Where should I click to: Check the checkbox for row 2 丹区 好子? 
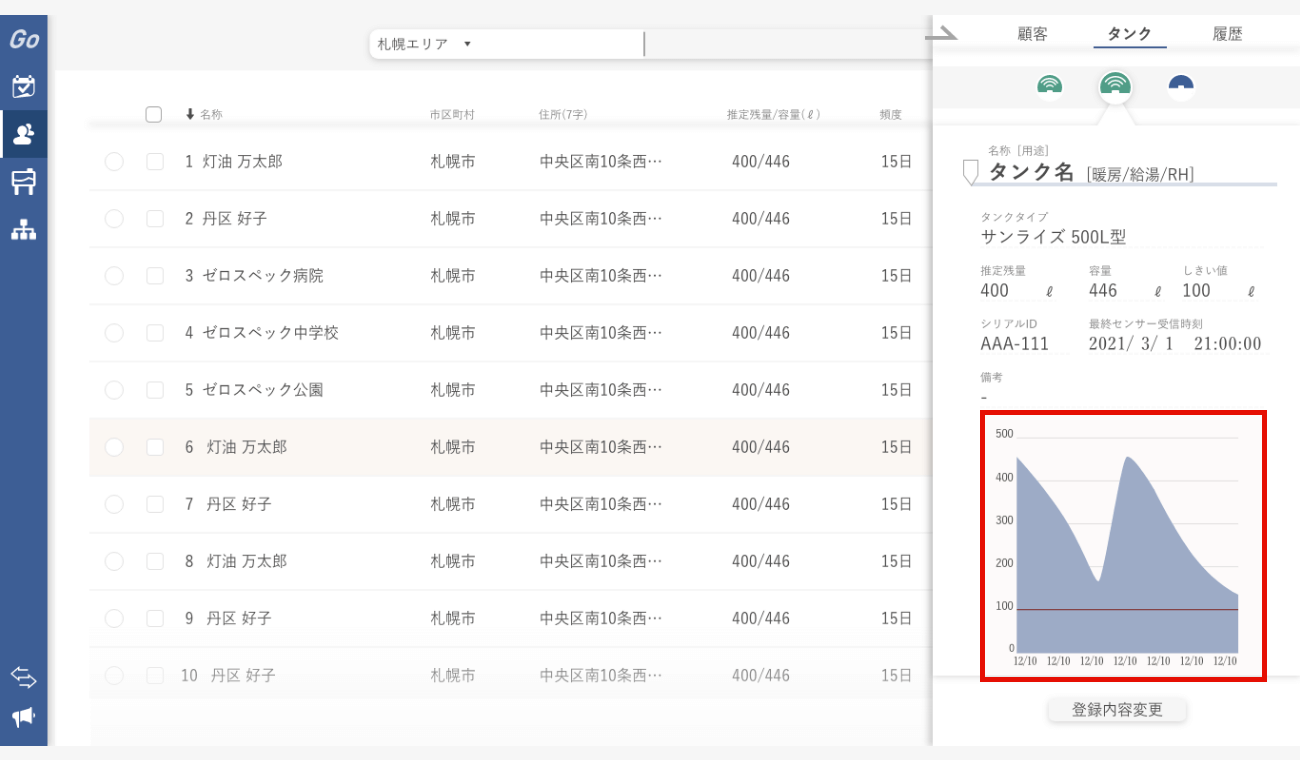pos(155,218)
